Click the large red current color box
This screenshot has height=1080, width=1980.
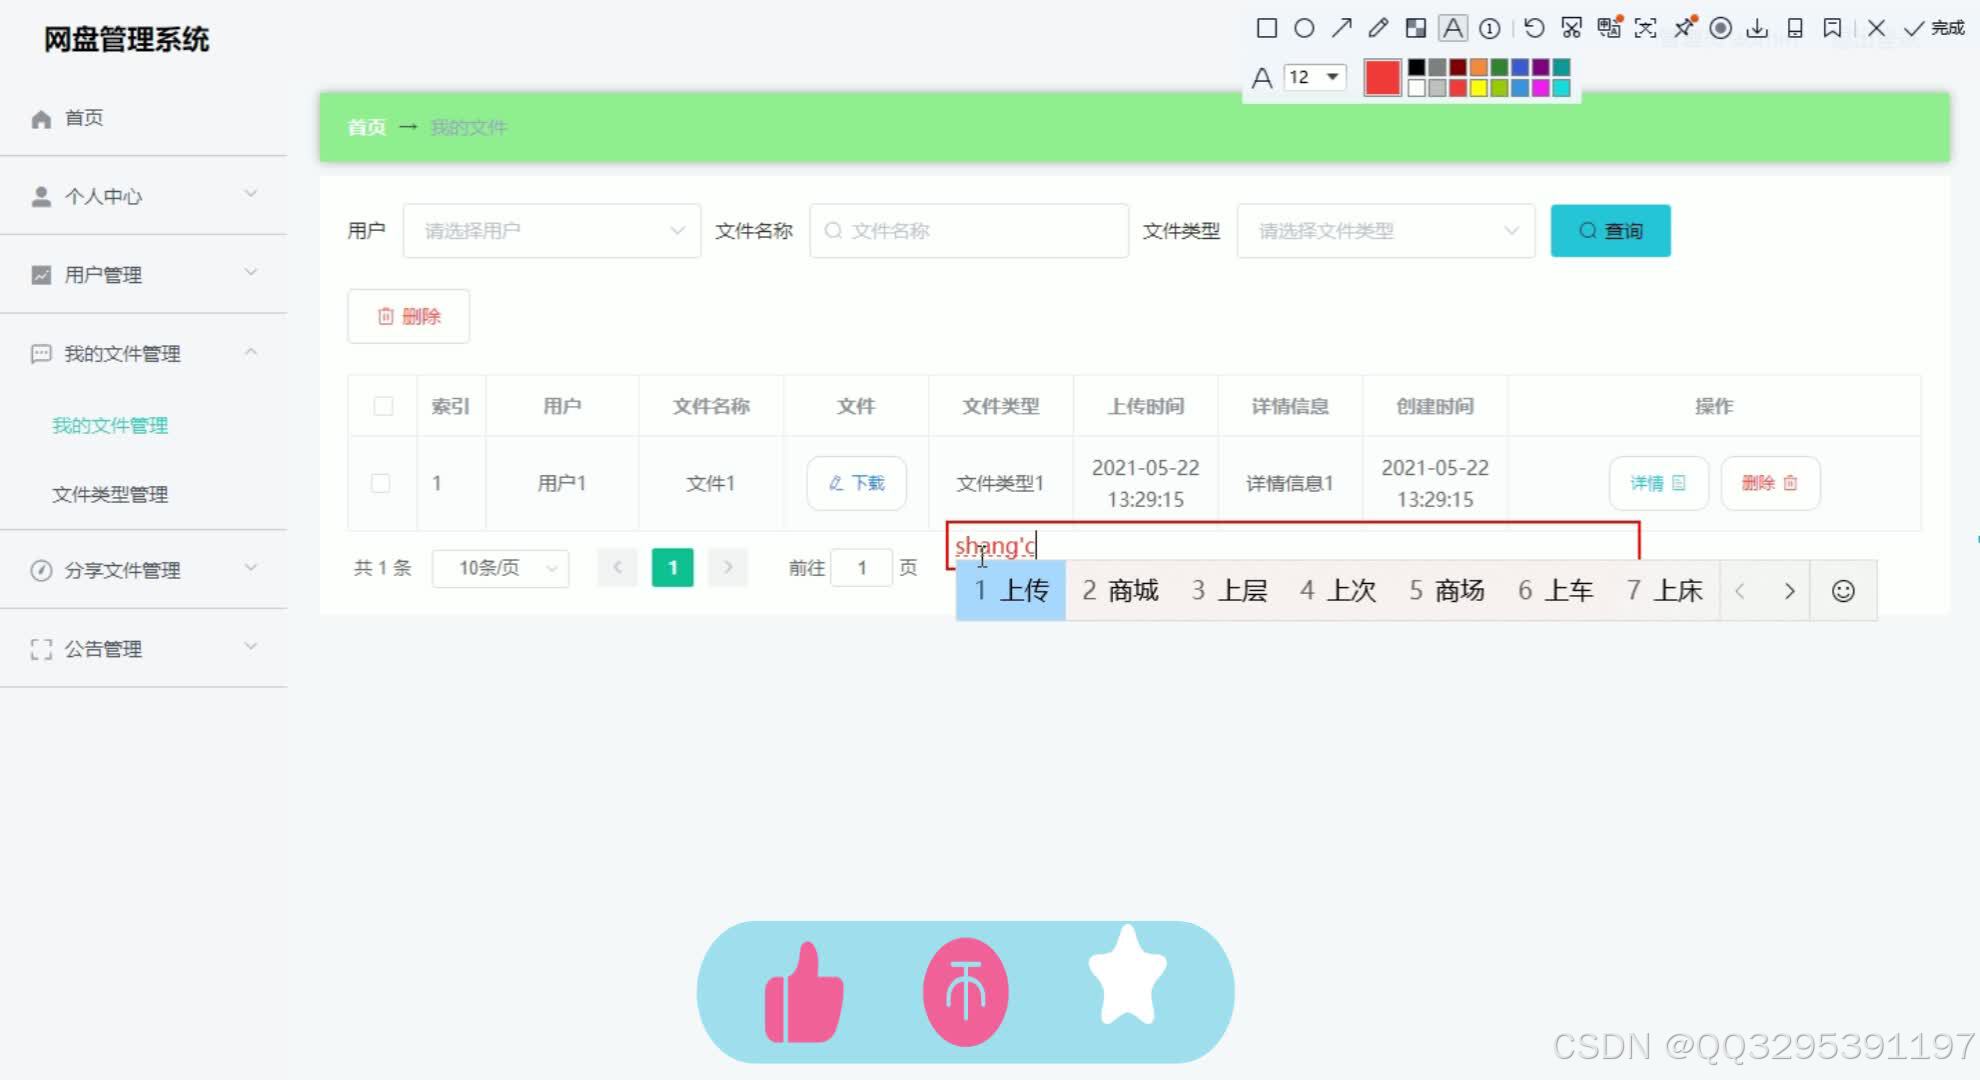1382,77
